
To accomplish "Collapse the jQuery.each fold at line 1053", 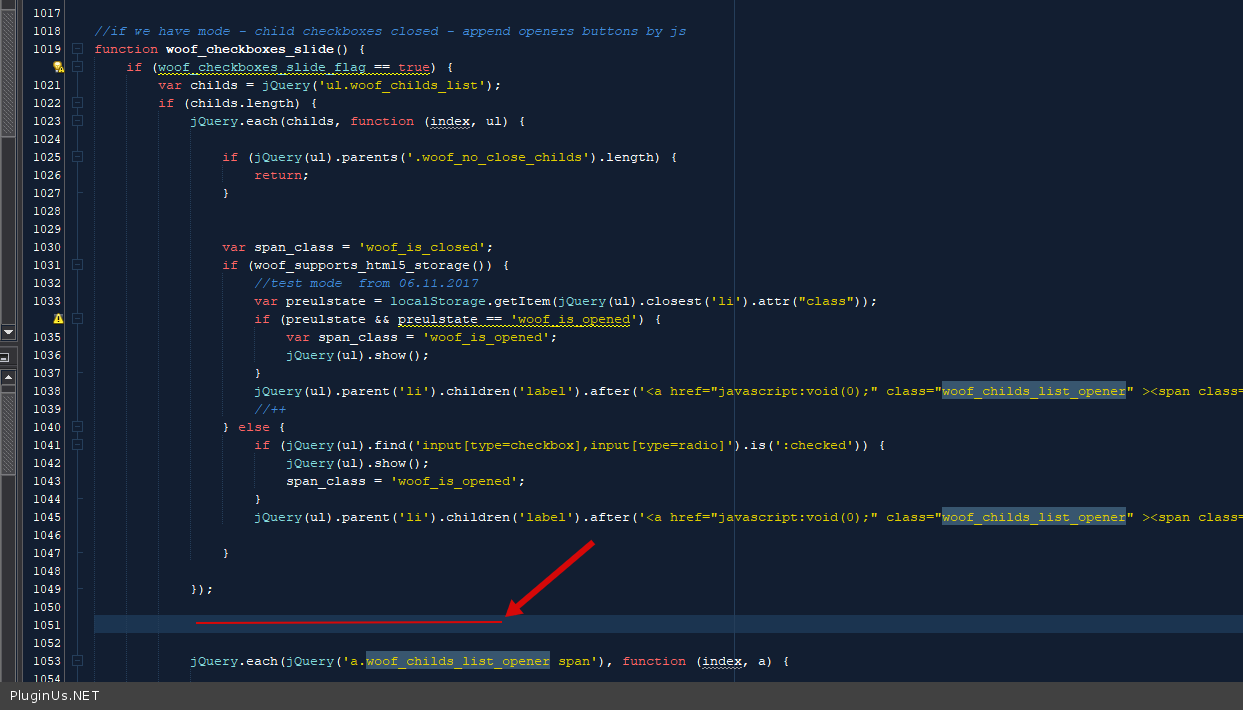I will (x=77, y=661).
